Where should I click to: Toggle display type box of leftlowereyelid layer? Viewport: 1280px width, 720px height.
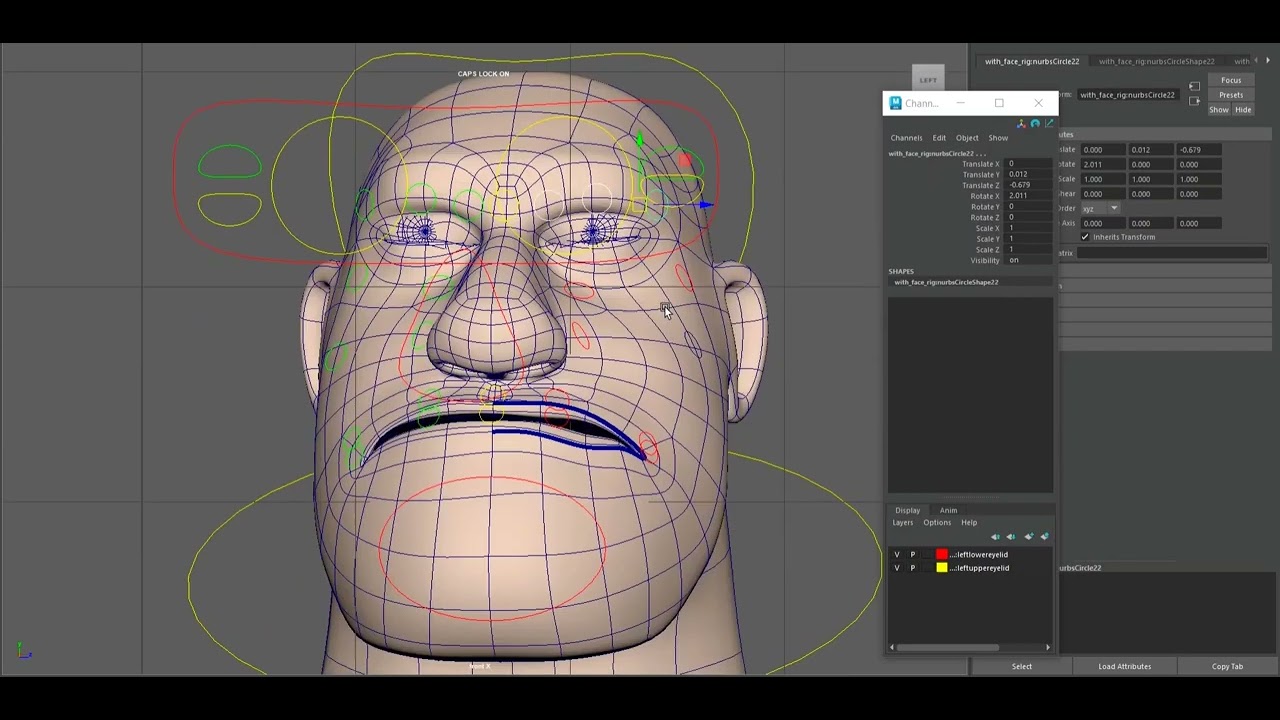(x=927, y=555)
